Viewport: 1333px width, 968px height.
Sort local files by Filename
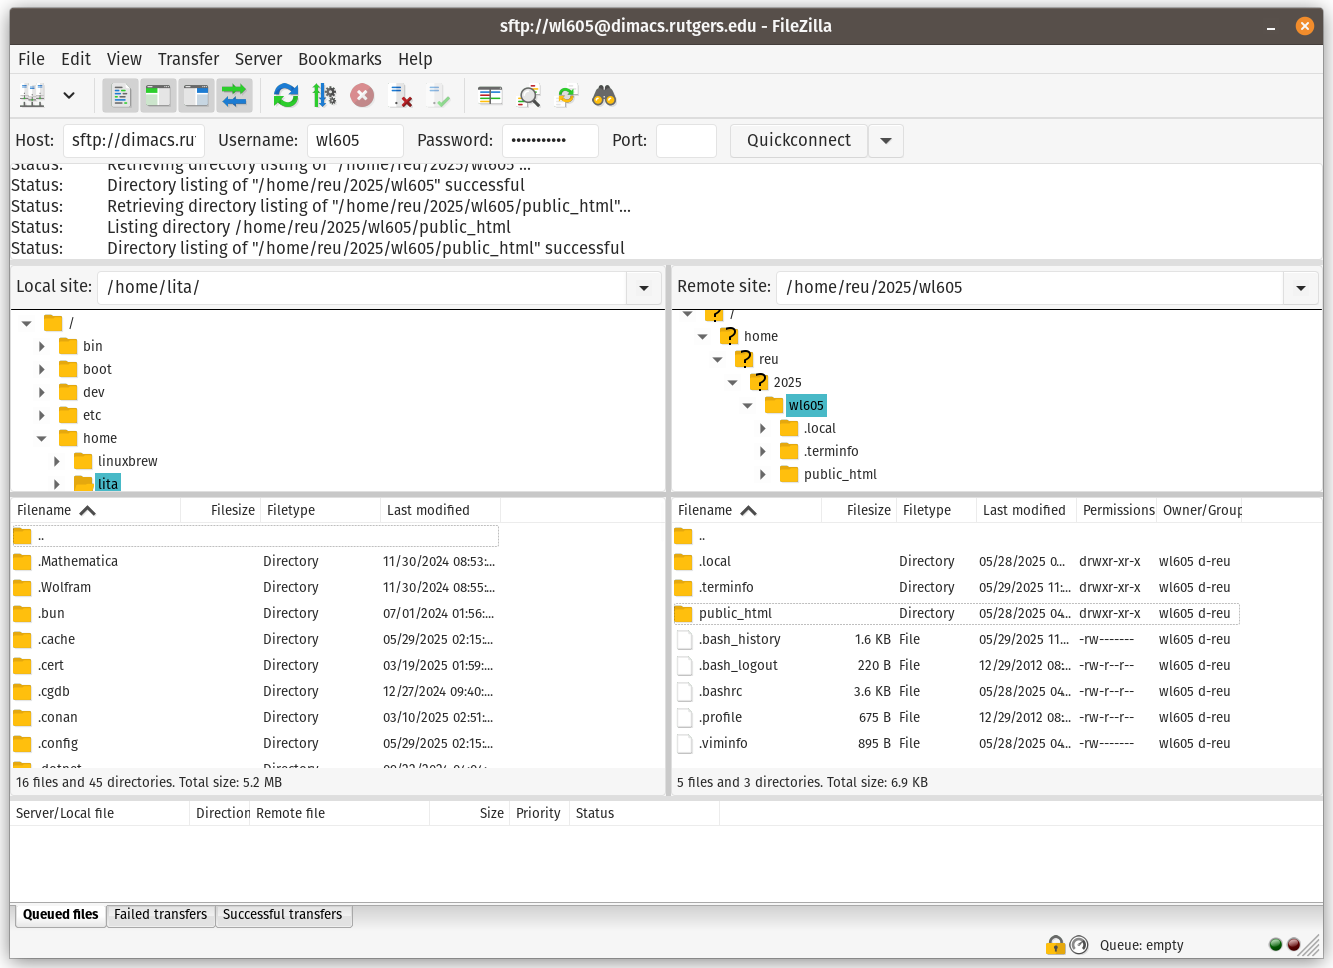click(96, 510)
